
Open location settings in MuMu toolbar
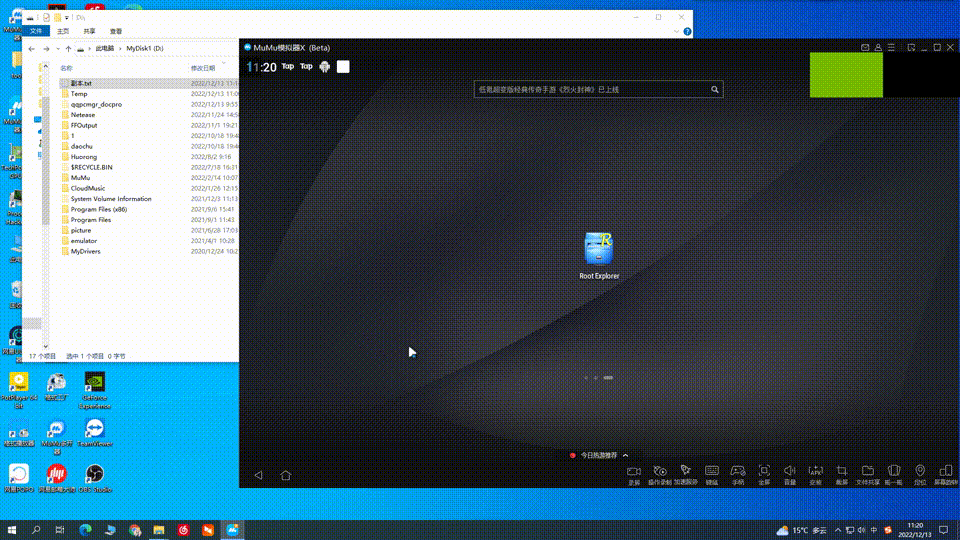coord(920,475)
